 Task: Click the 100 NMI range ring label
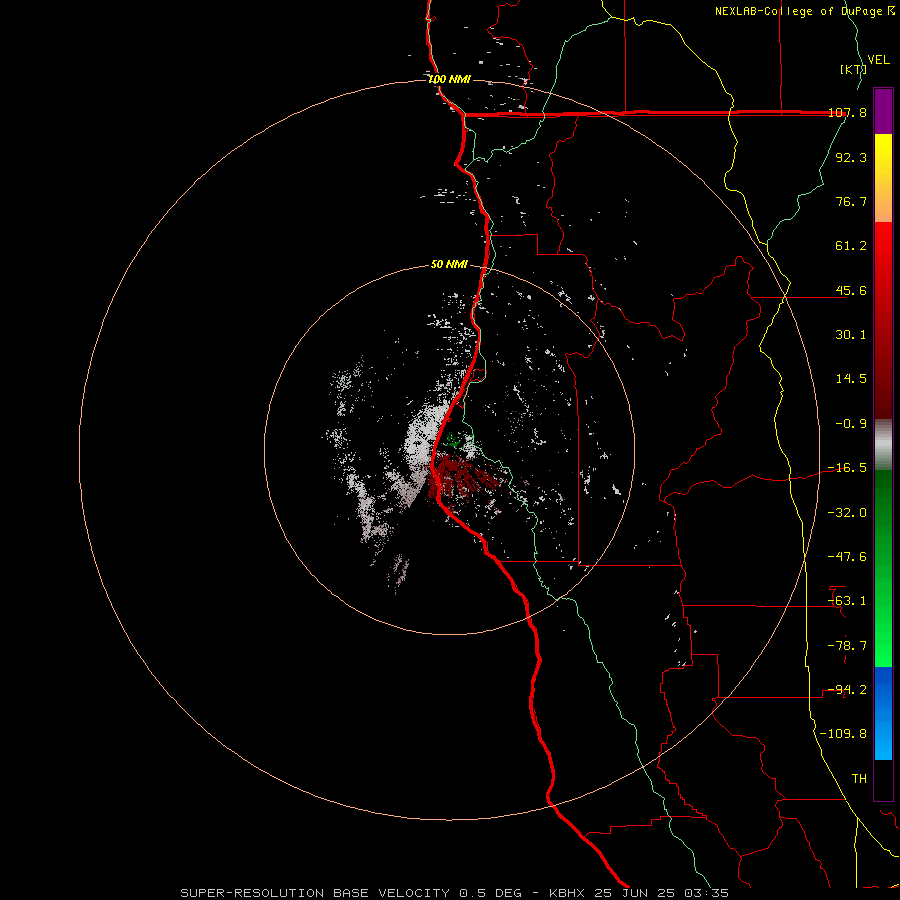click(449, 79)
